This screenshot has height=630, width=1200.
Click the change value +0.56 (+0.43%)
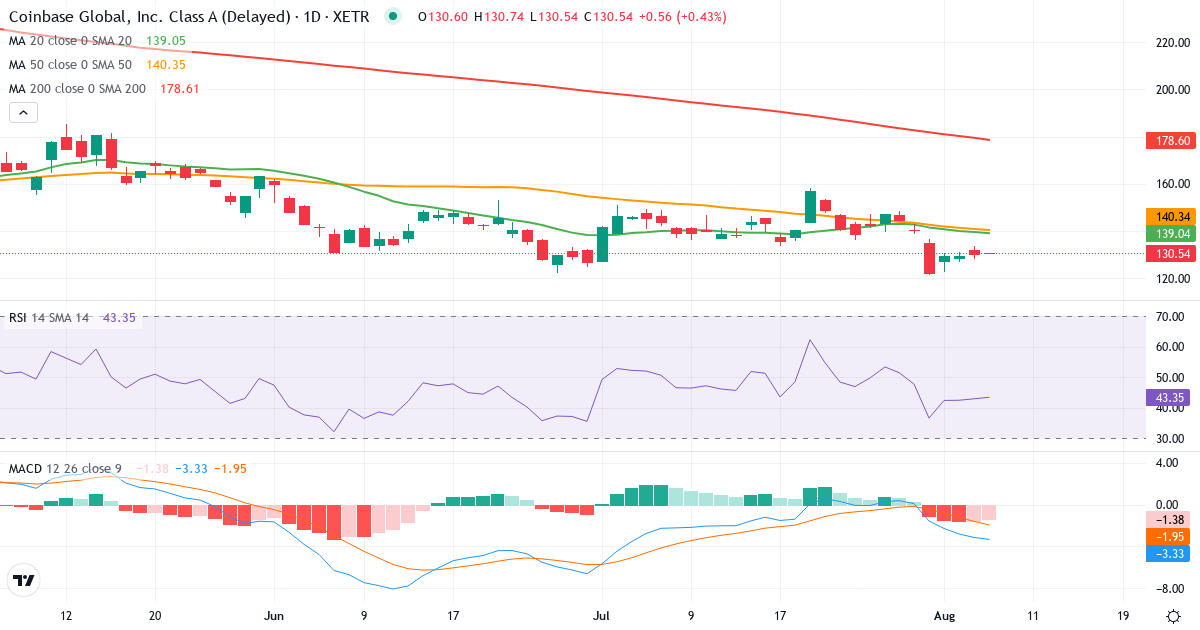click(683, 17)
